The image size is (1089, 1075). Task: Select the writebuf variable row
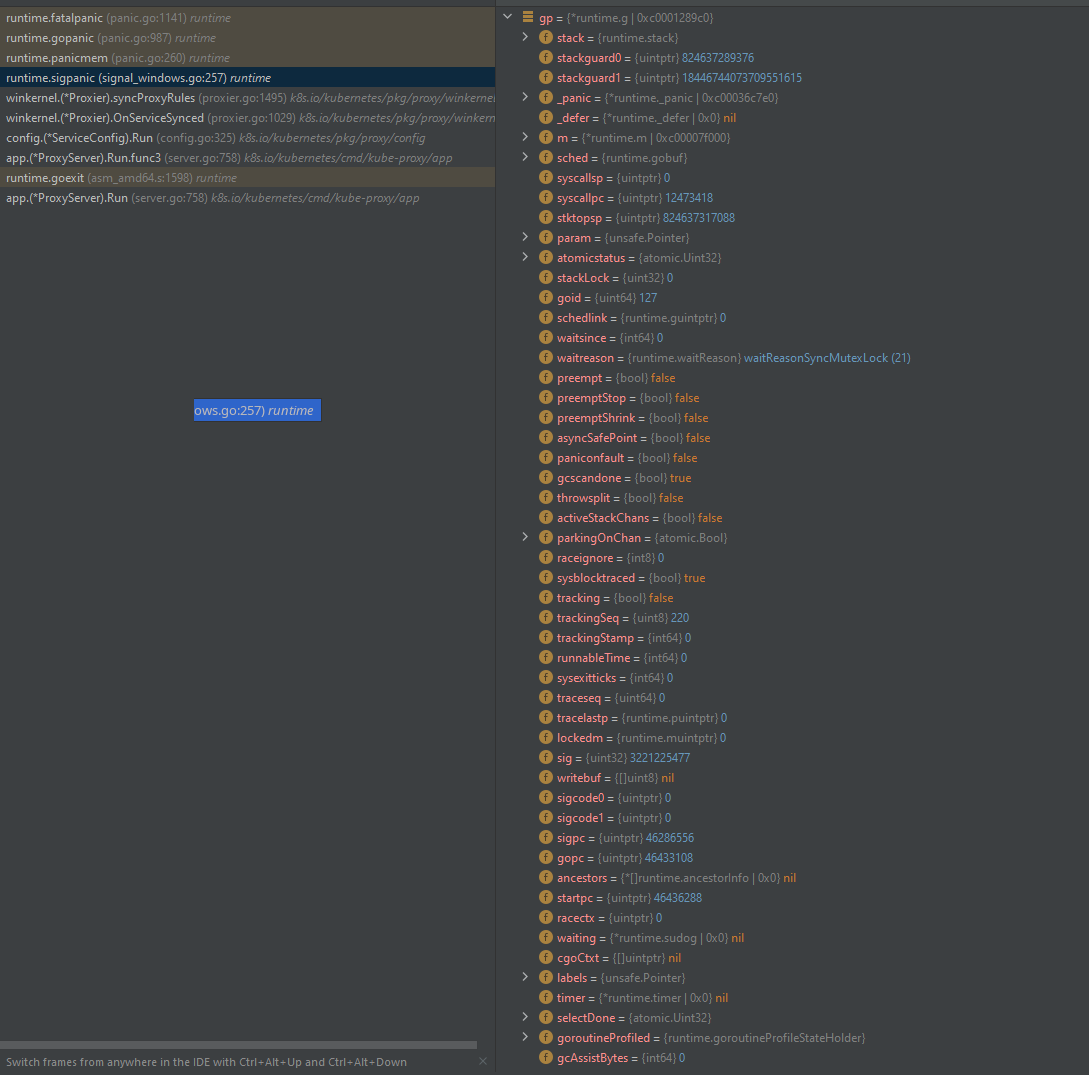point(792,778)
